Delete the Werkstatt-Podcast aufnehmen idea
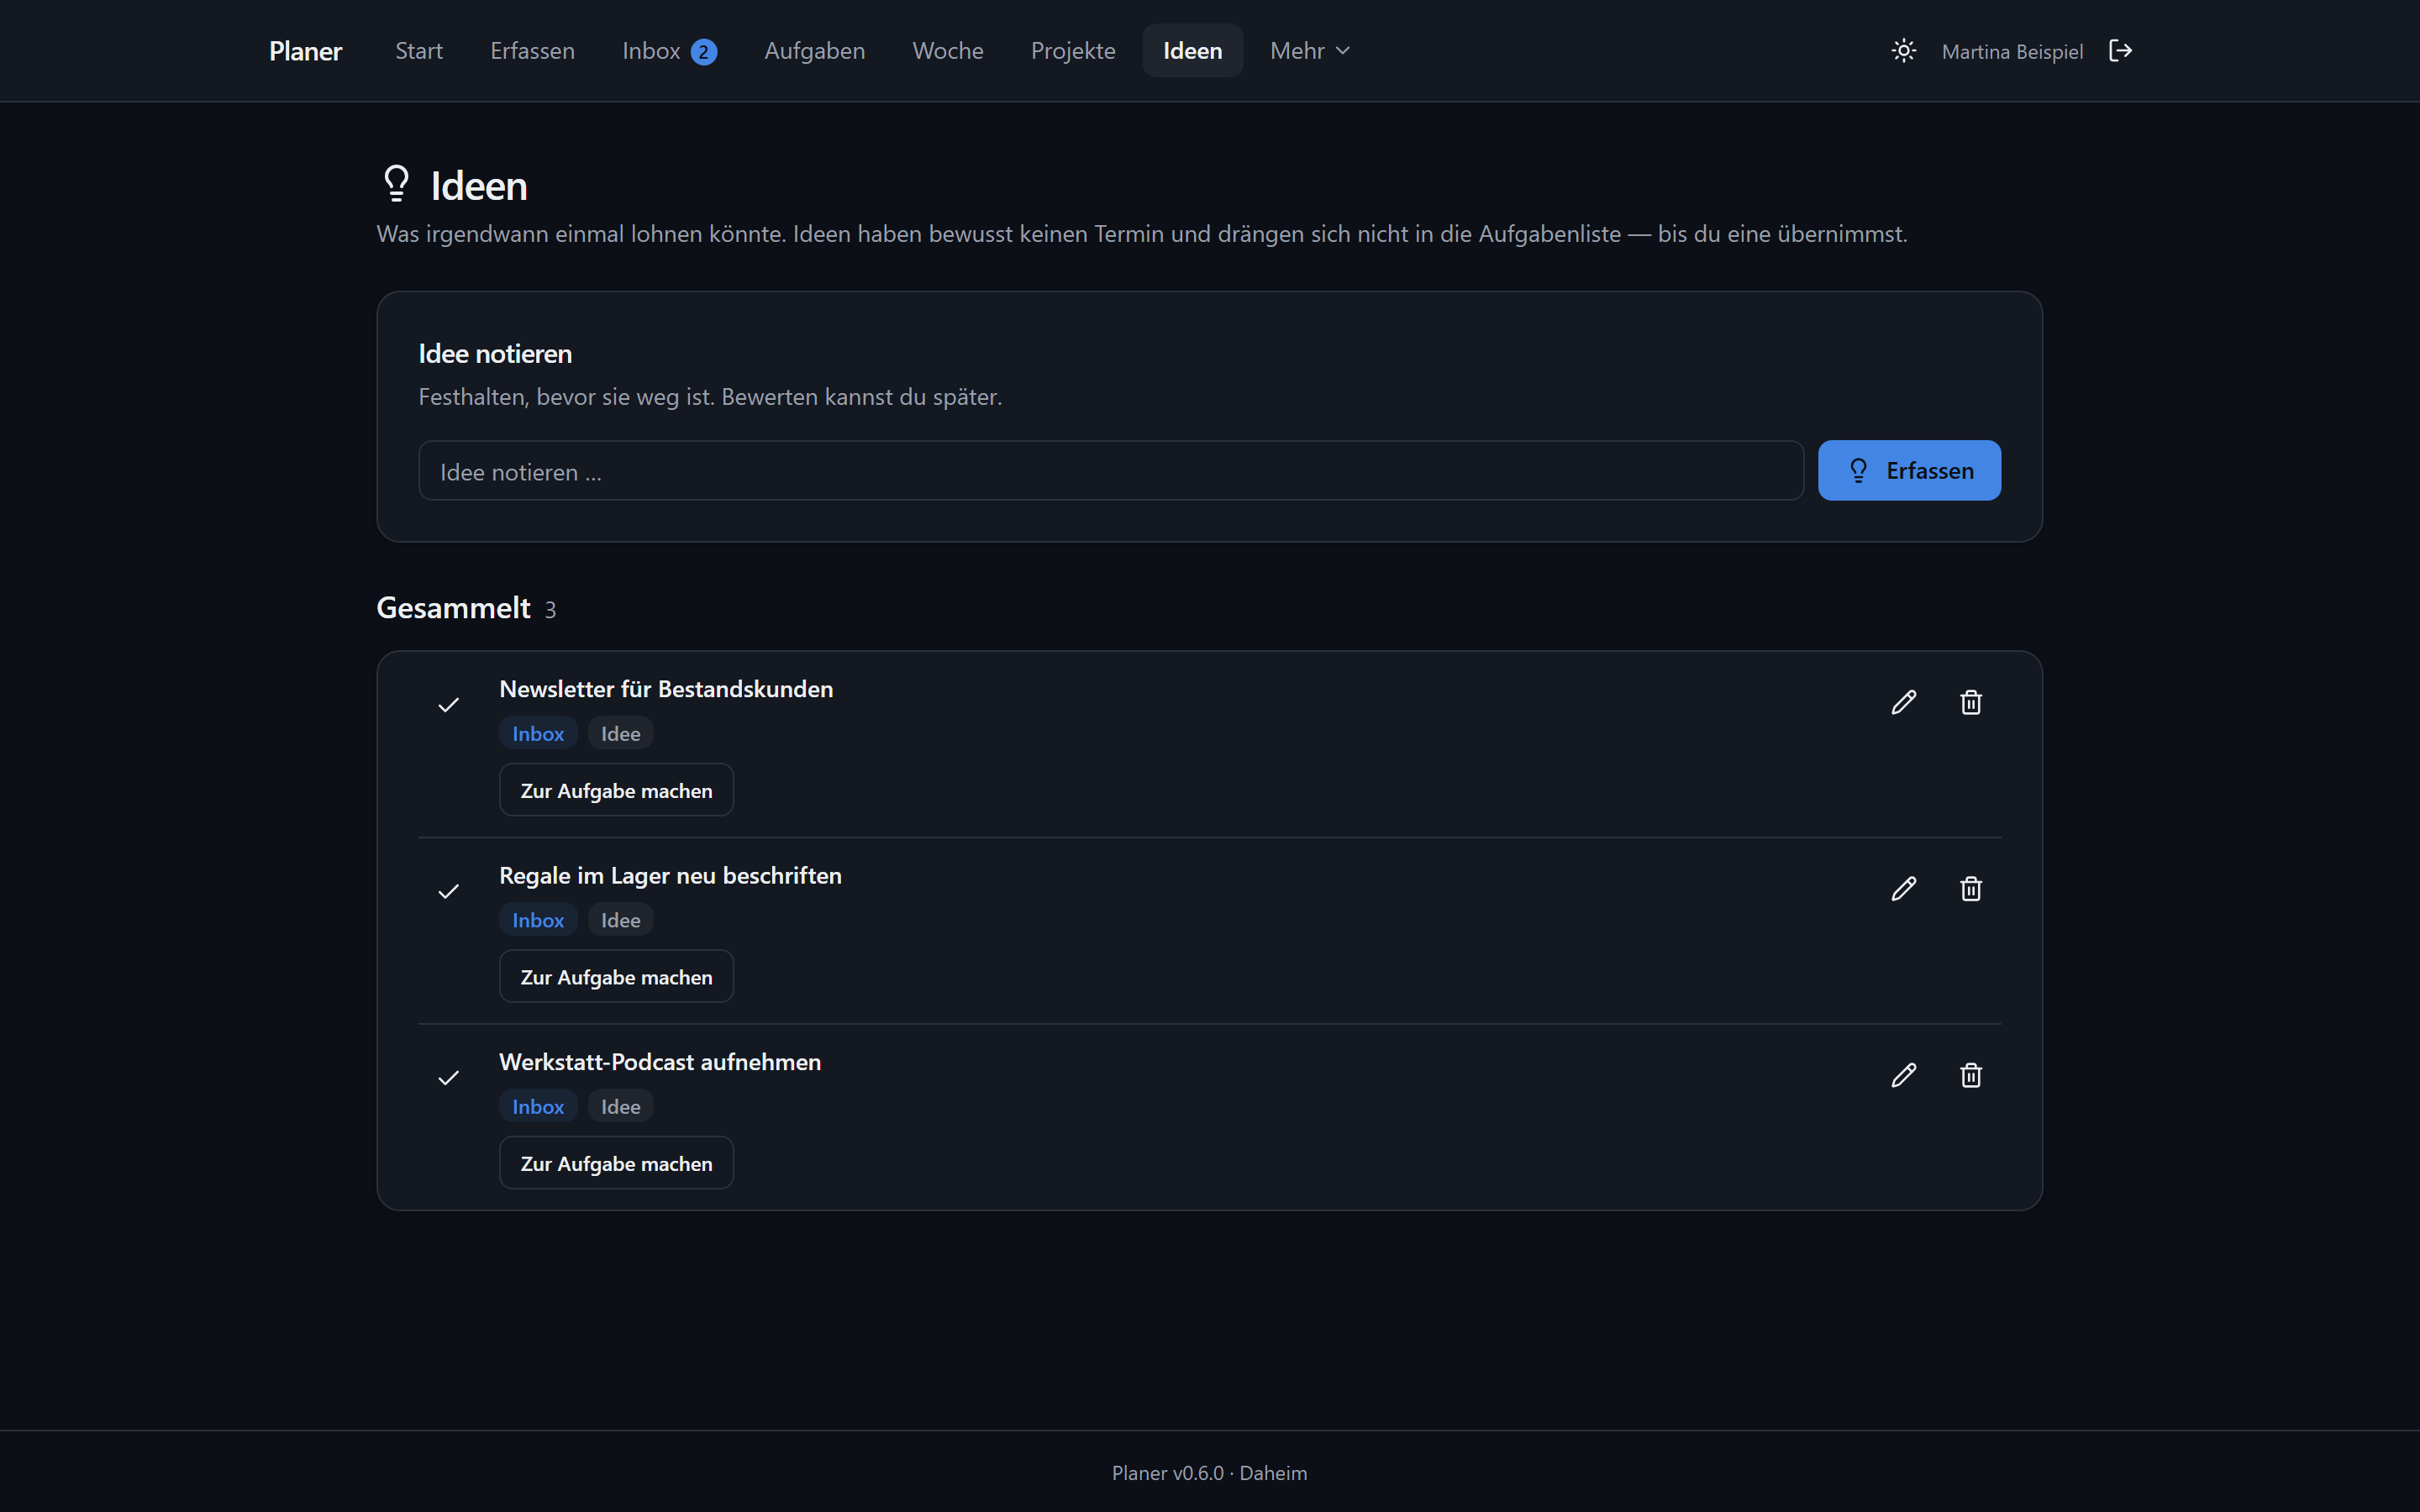This screenshot has width=2420, height=1512. point(1971,1075)
